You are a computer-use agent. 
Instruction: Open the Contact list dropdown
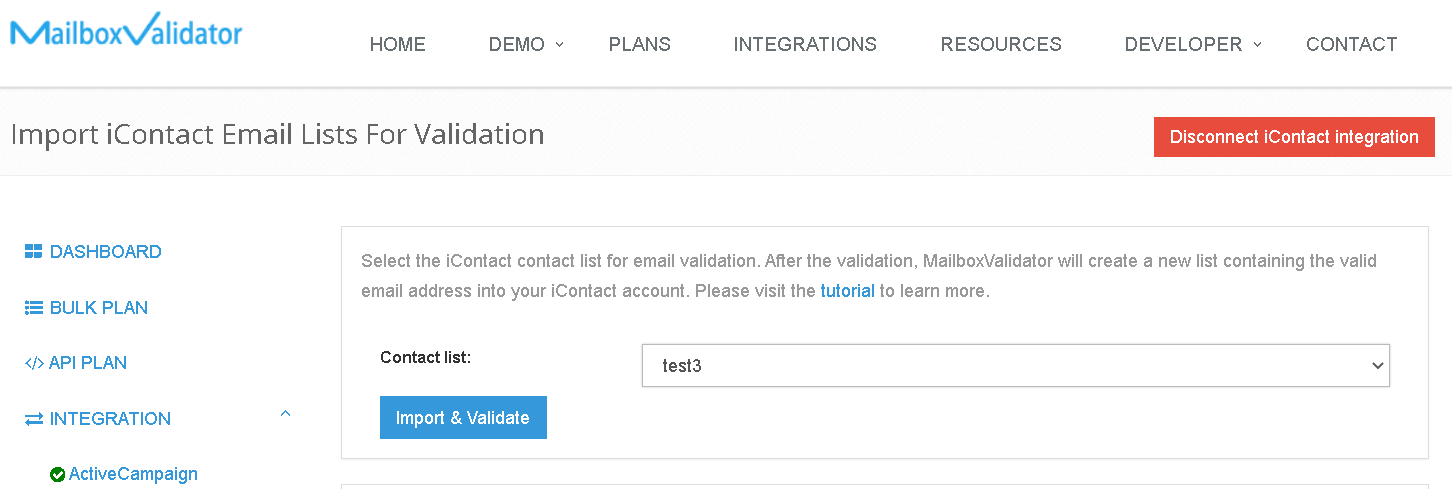[1016, 366]
